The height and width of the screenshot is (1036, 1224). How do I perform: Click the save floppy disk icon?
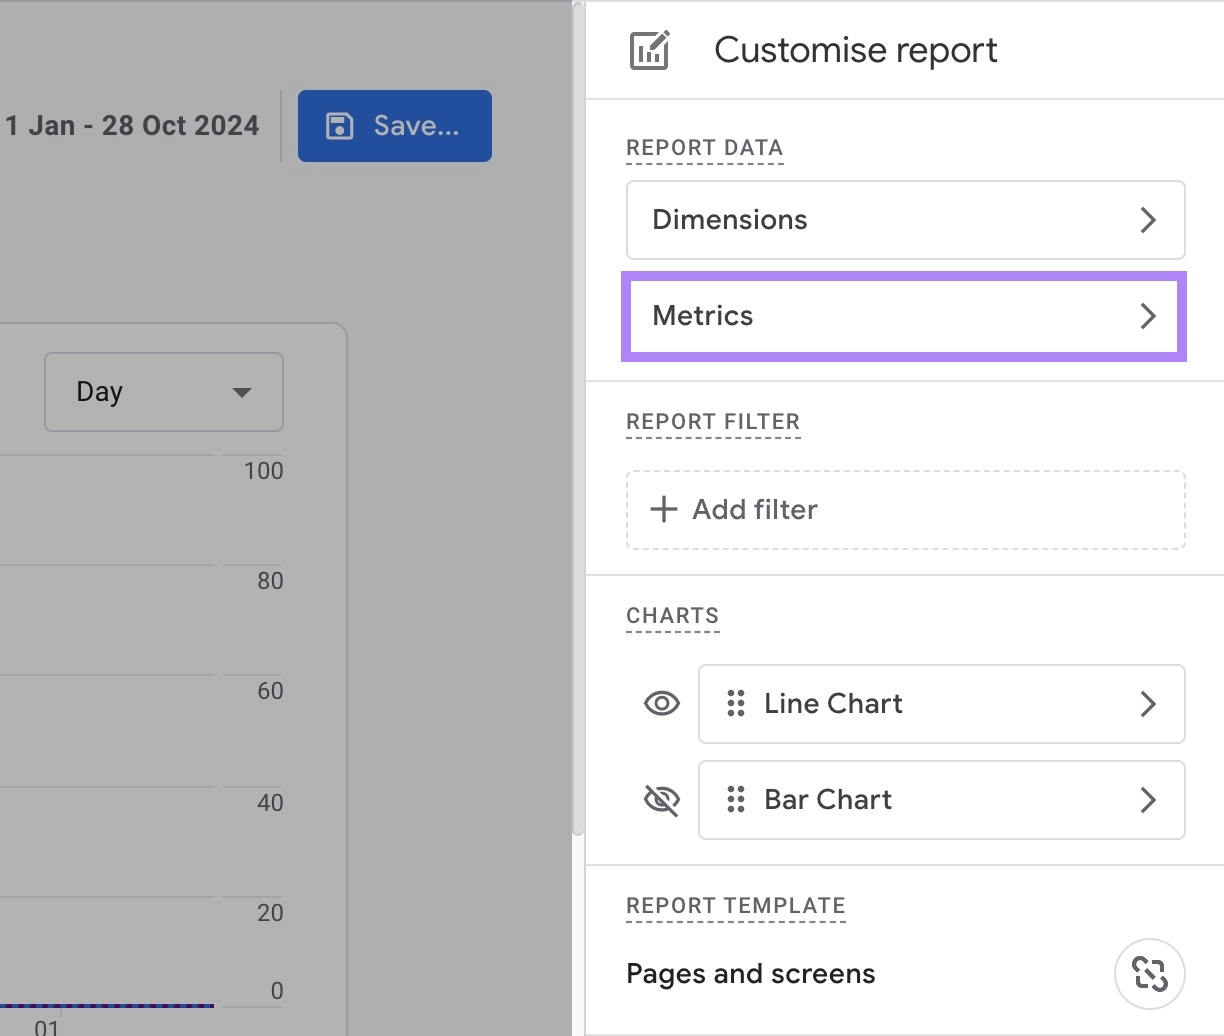click(x=339, y=125)
